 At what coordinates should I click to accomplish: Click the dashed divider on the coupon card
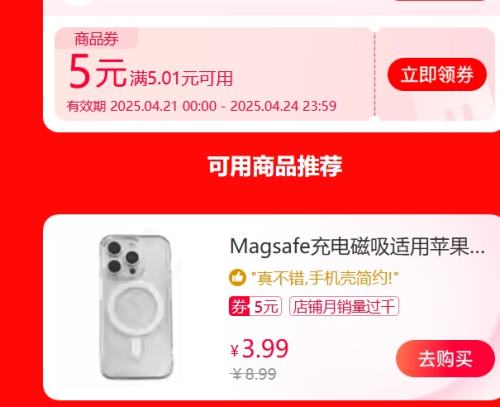pos(375,74)
